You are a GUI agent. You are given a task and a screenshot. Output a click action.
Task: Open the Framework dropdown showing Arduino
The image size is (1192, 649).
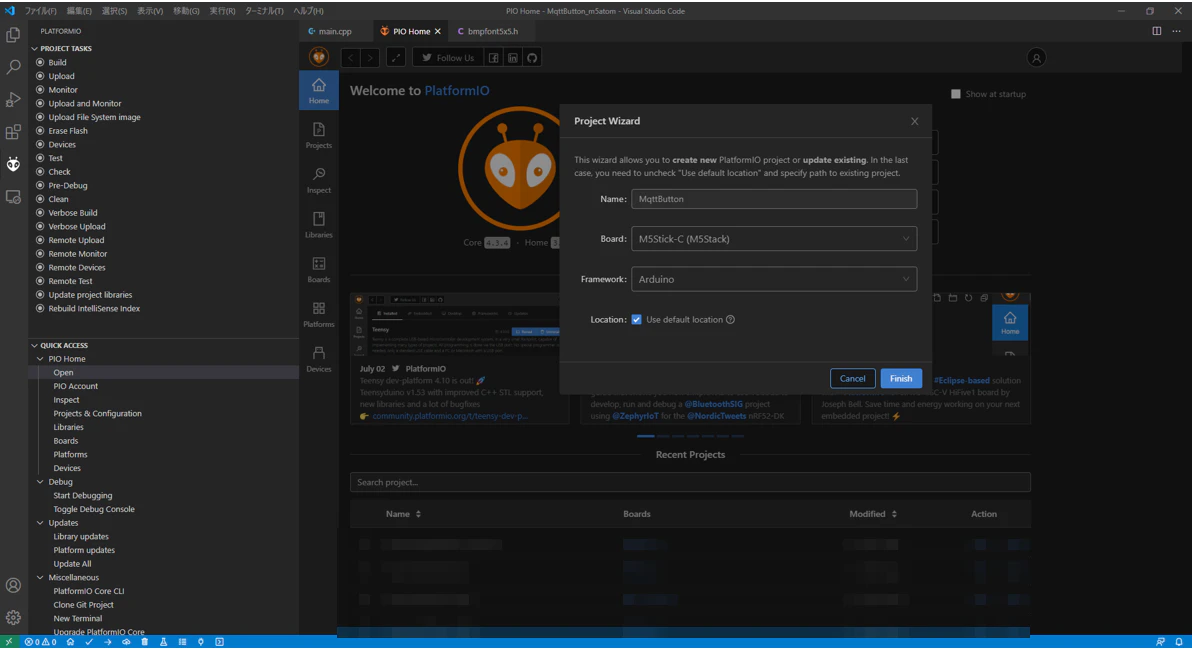click(774, 279)
